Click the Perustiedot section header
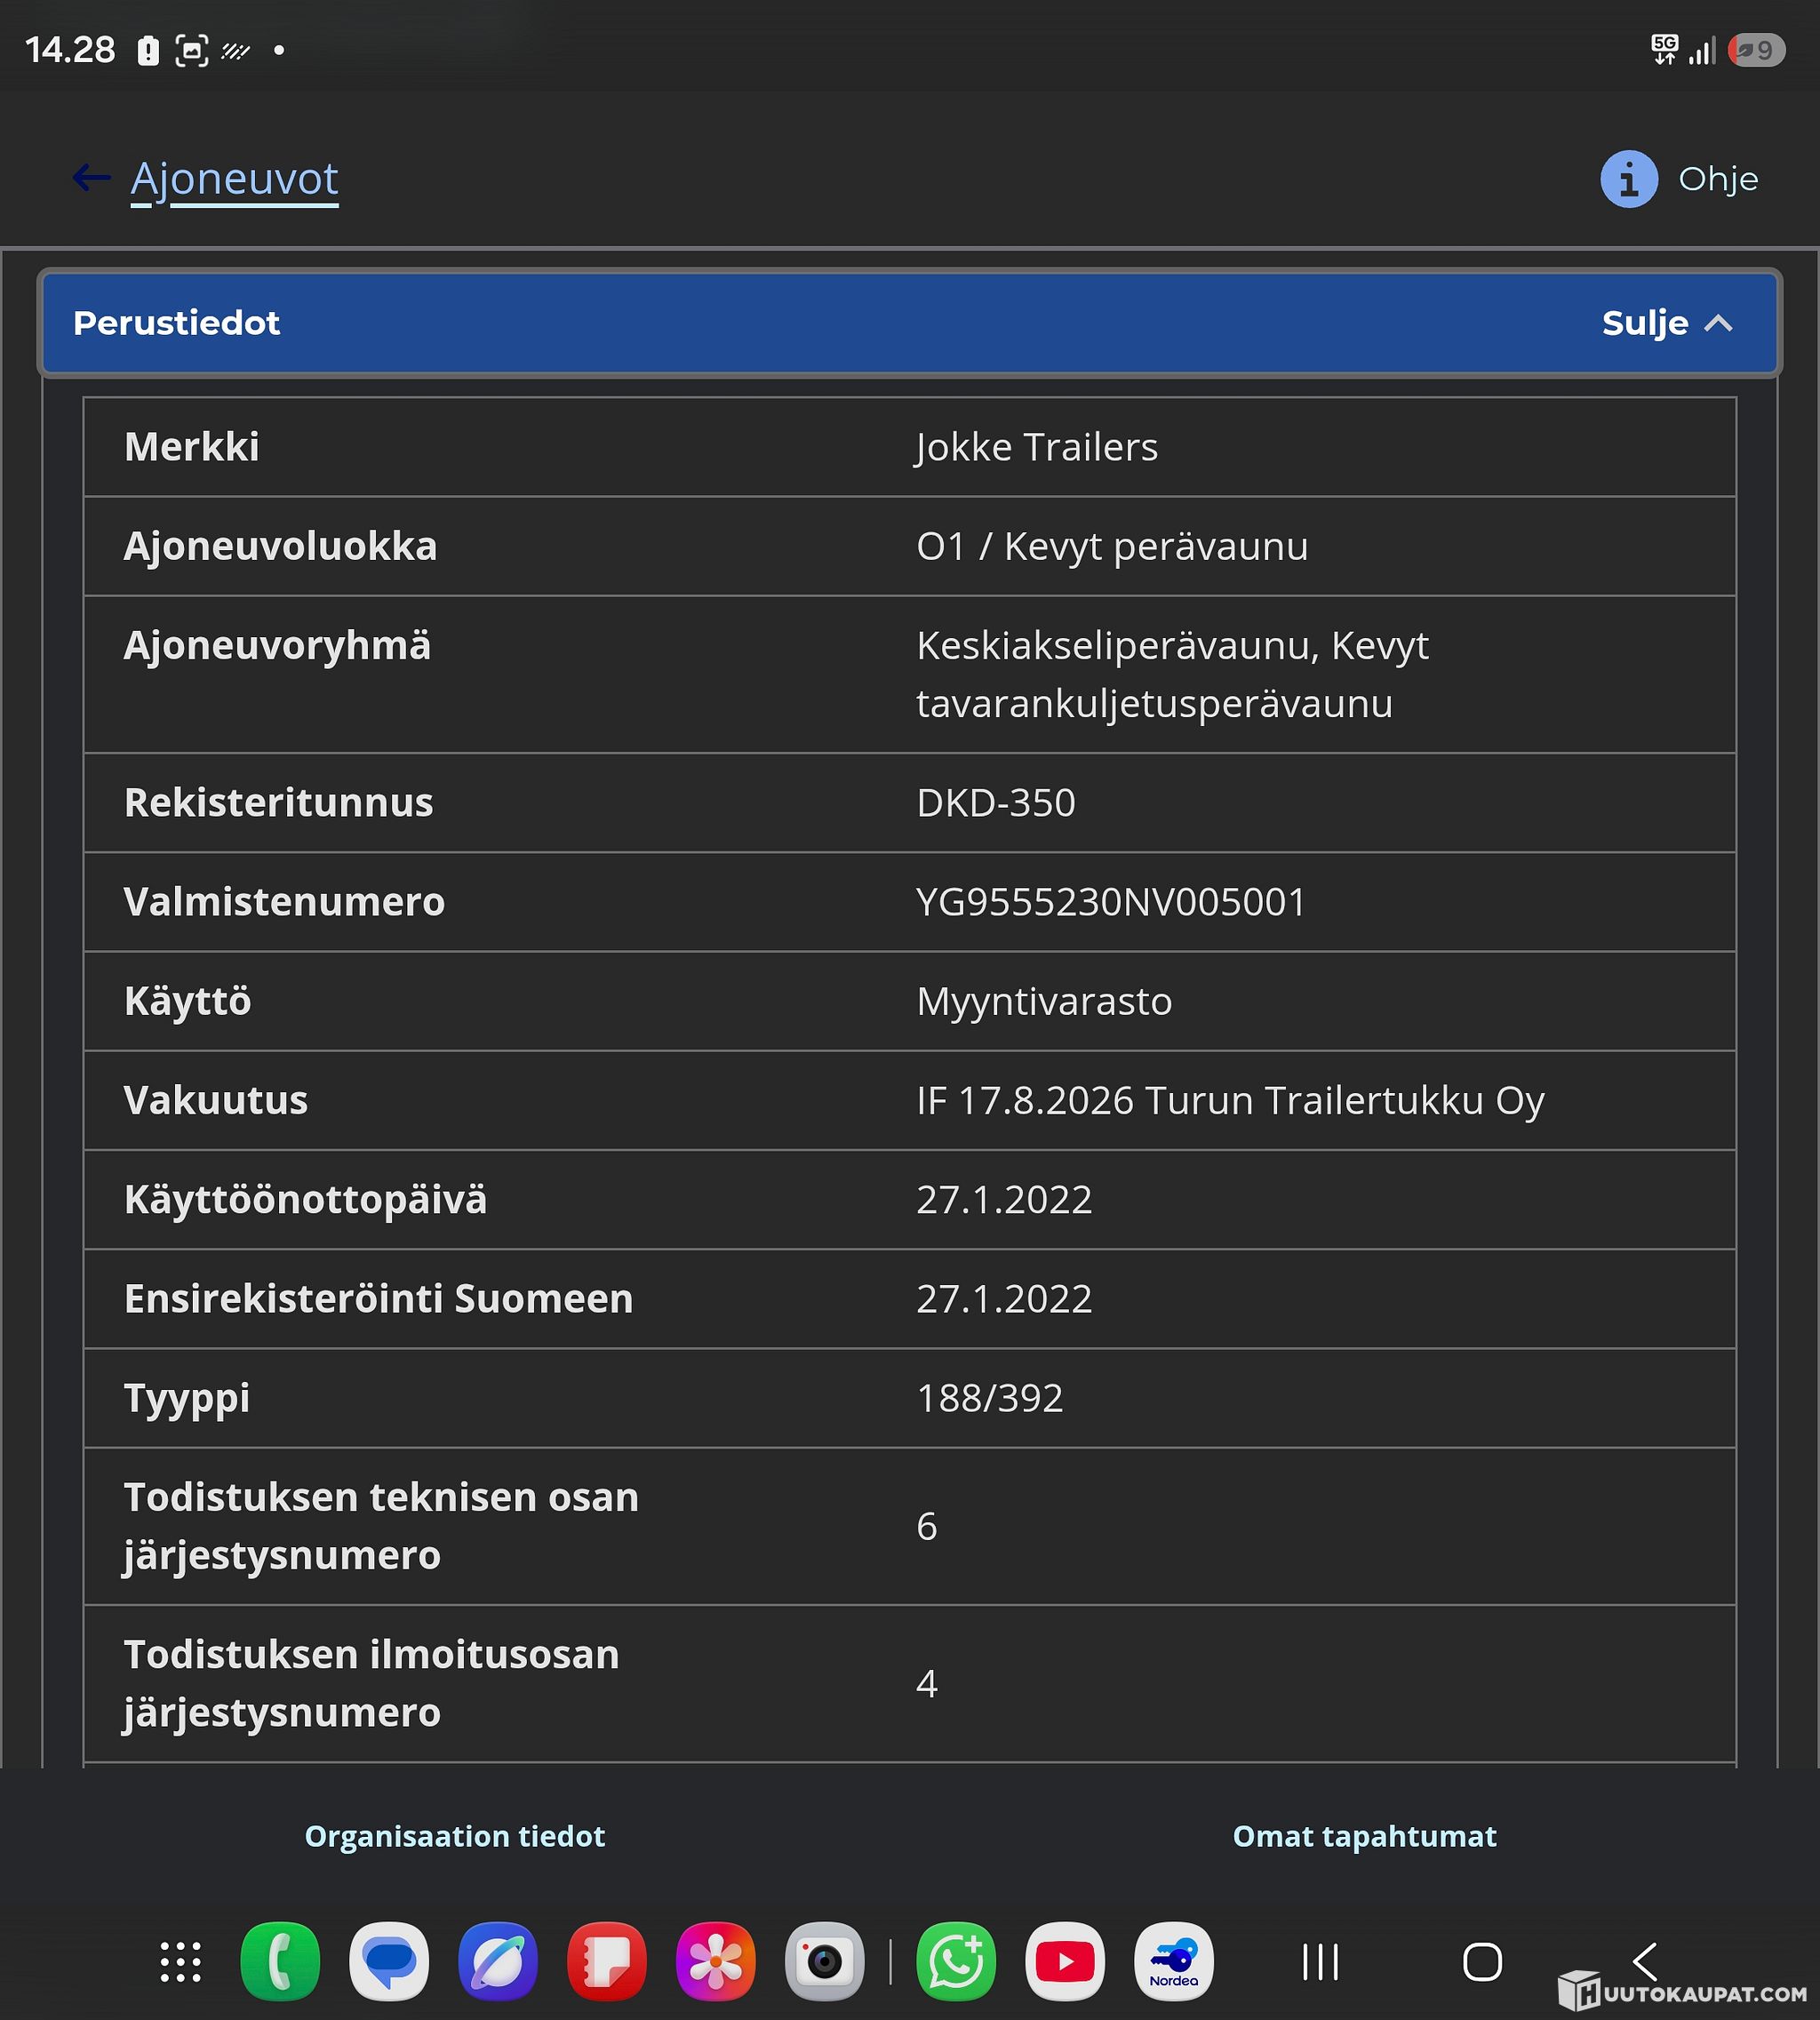 (x=909, y=323)
